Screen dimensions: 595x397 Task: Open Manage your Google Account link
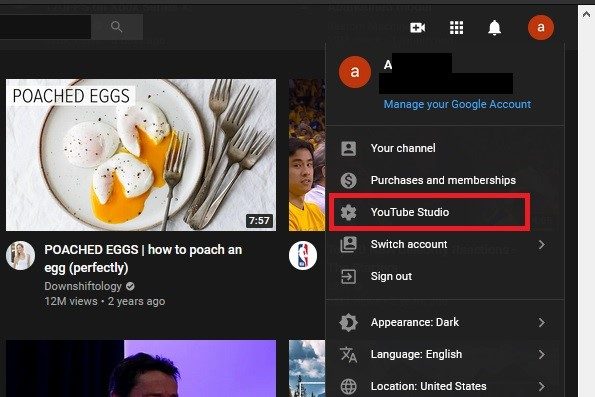457,104
